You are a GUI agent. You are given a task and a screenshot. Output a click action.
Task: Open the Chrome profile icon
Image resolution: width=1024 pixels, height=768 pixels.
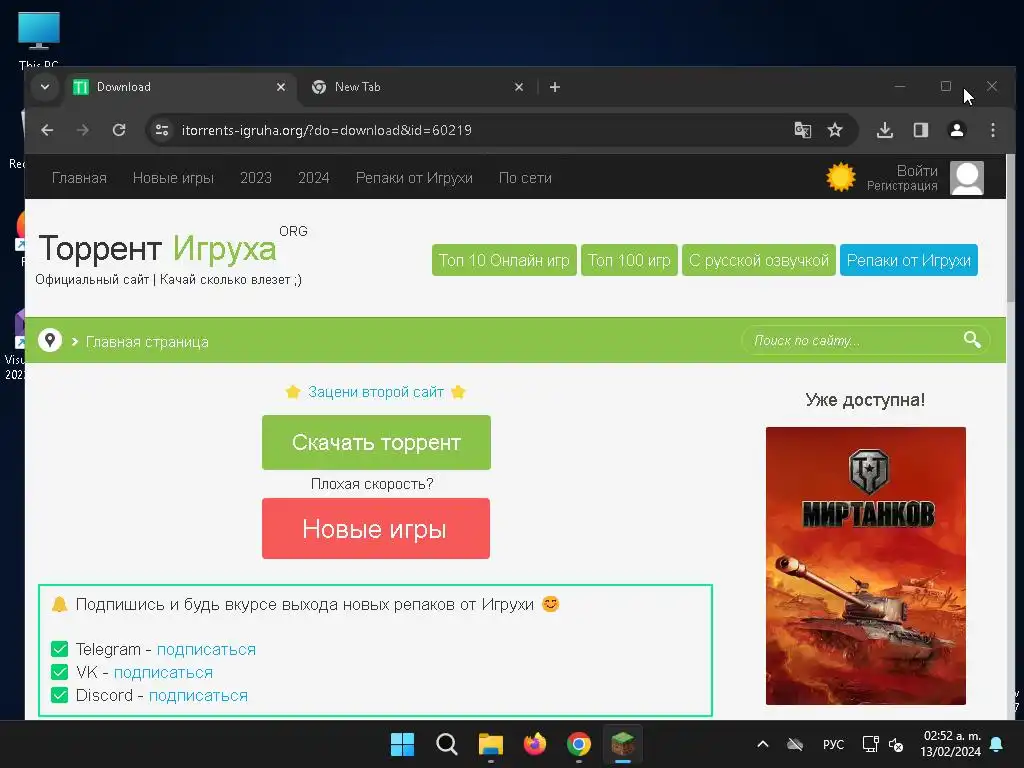957,130
